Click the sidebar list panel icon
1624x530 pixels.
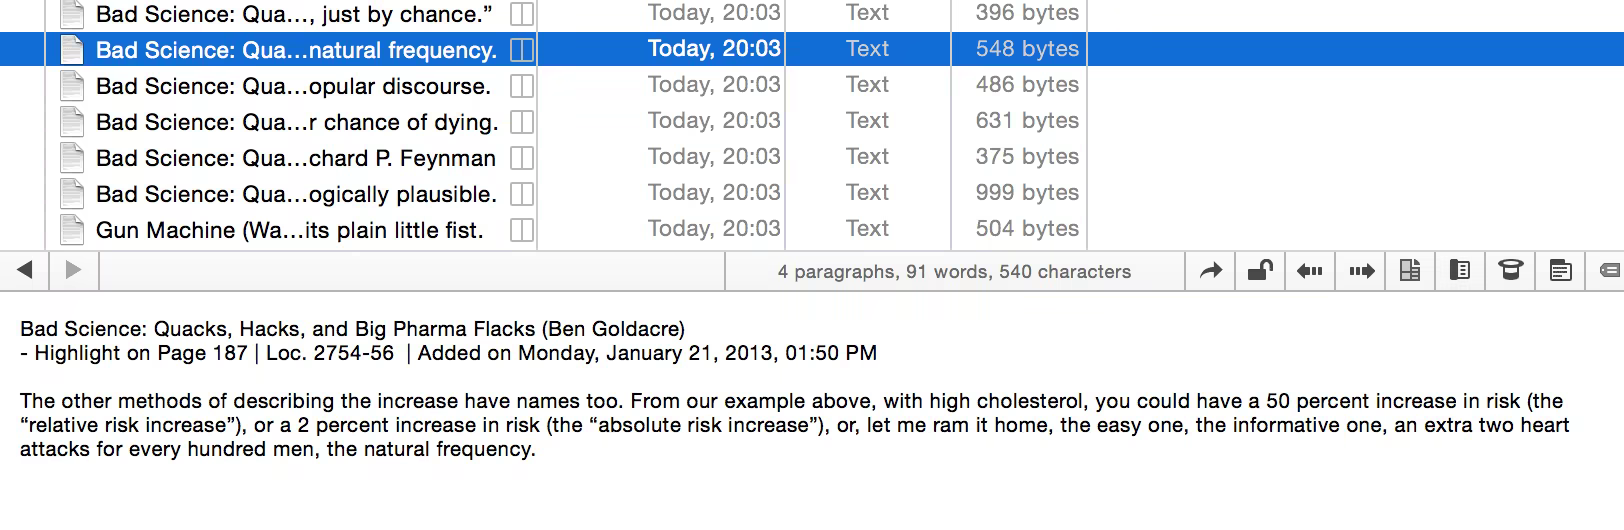click(1460, 270)
